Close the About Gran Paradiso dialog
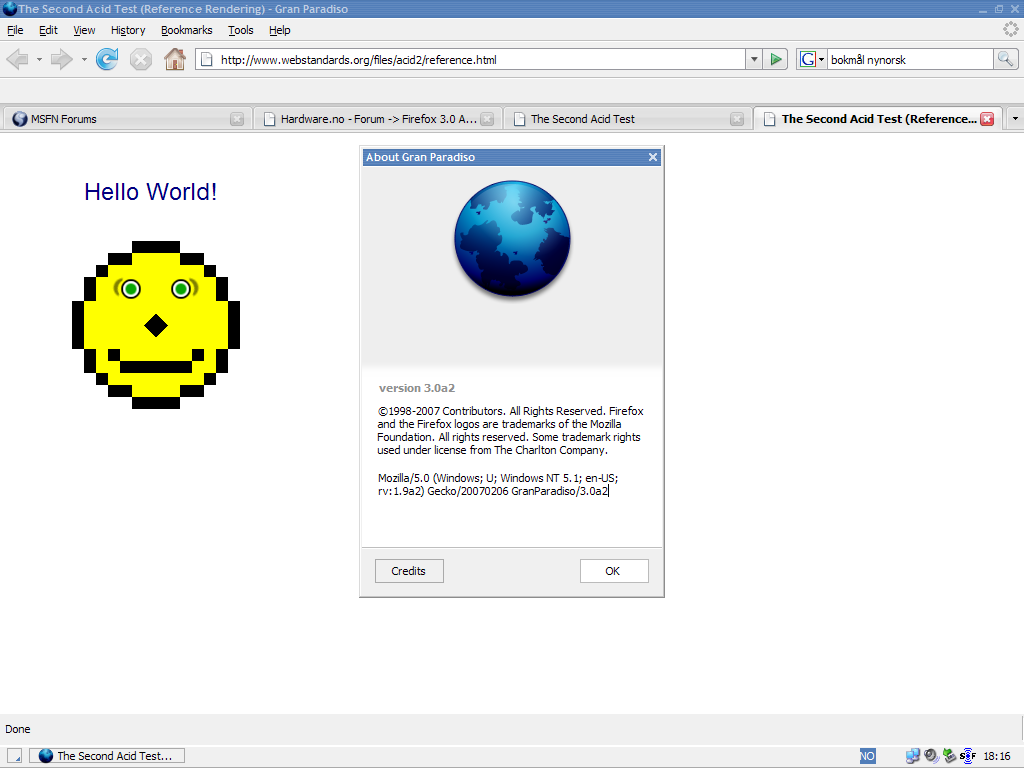 [652, 157]
